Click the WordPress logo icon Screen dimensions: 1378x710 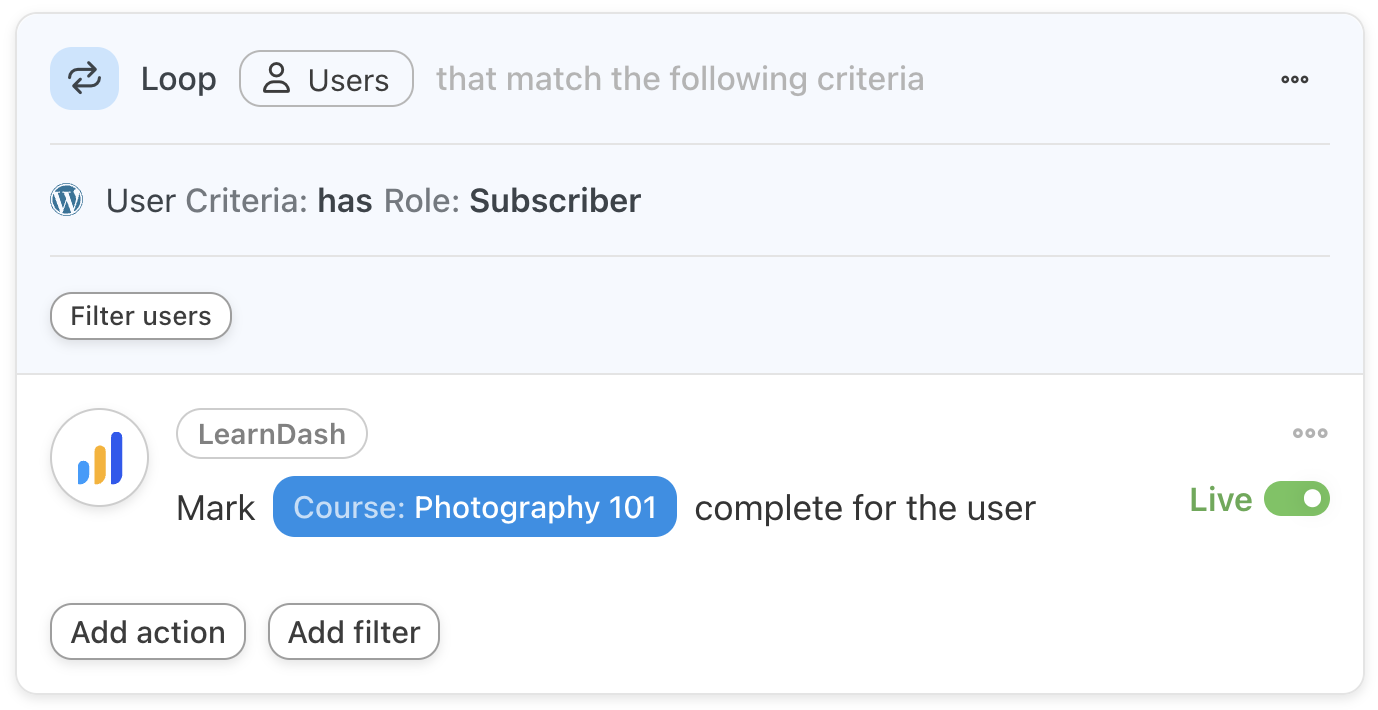point(66,201)
